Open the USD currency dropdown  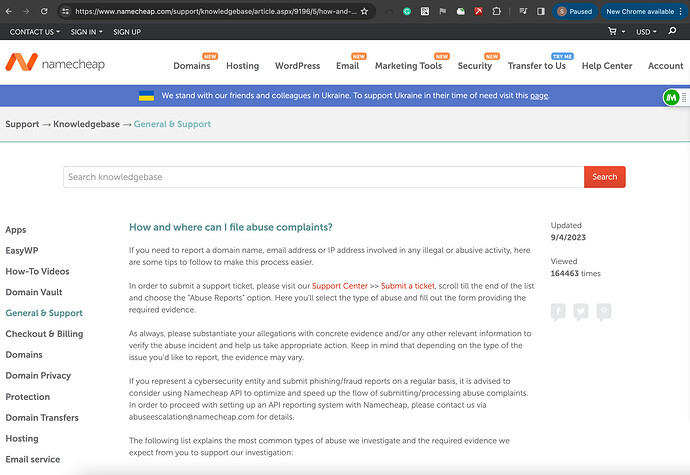(646, 32)
